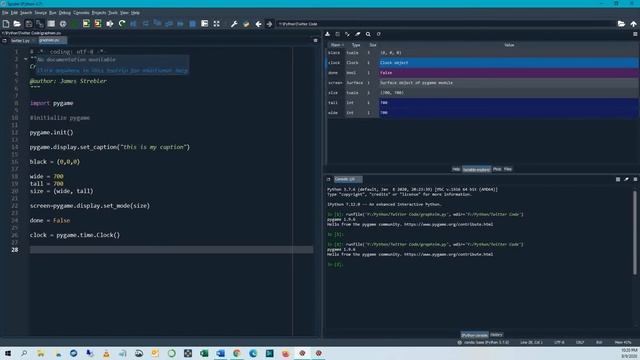
Task: Clear console variables with the console eraser icon
Action: (x=627, y=179)
